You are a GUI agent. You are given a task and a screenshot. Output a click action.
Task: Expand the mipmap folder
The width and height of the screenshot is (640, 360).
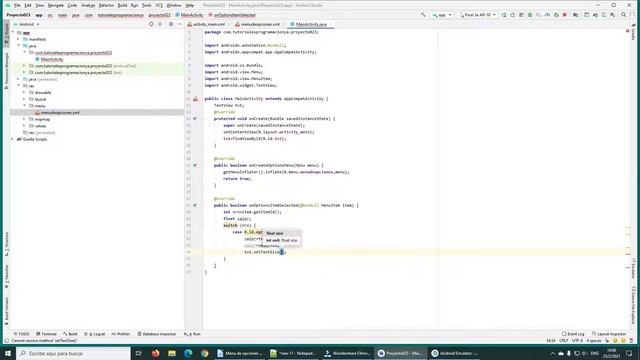click(24, 119)
